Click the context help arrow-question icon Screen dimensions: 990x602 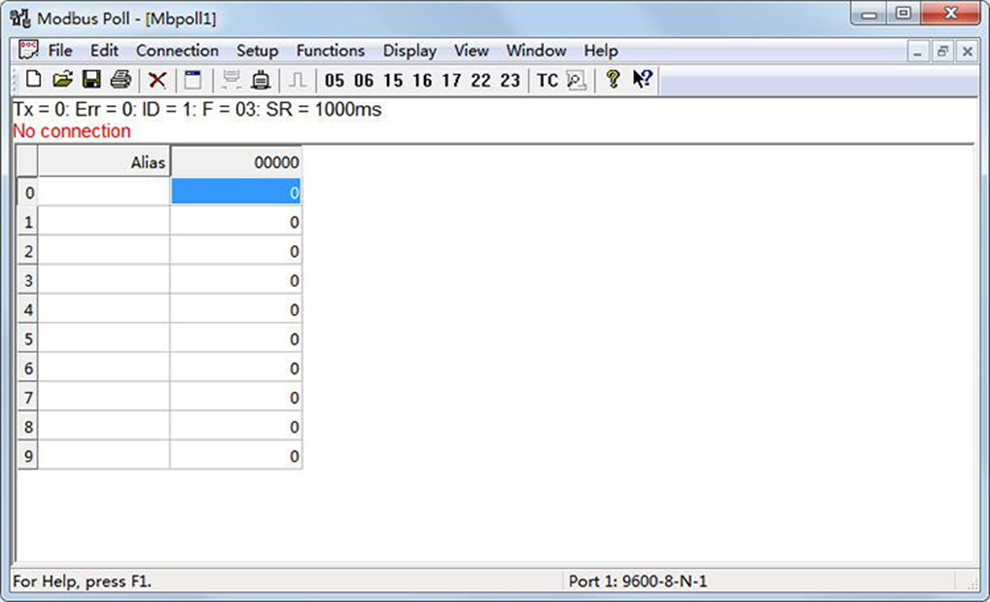click(642, 79)
